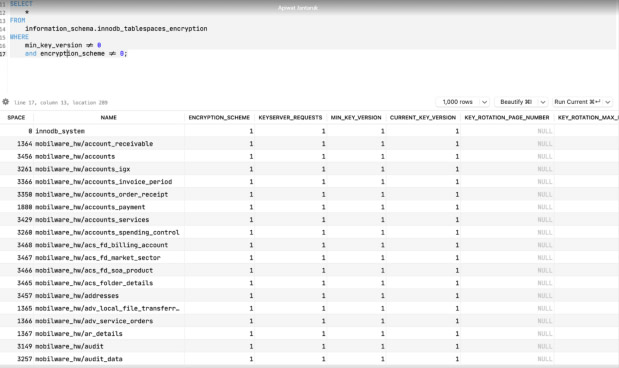Click the information_schema table name in query
This screenshot has height=368, width=619.
(116, 28)
